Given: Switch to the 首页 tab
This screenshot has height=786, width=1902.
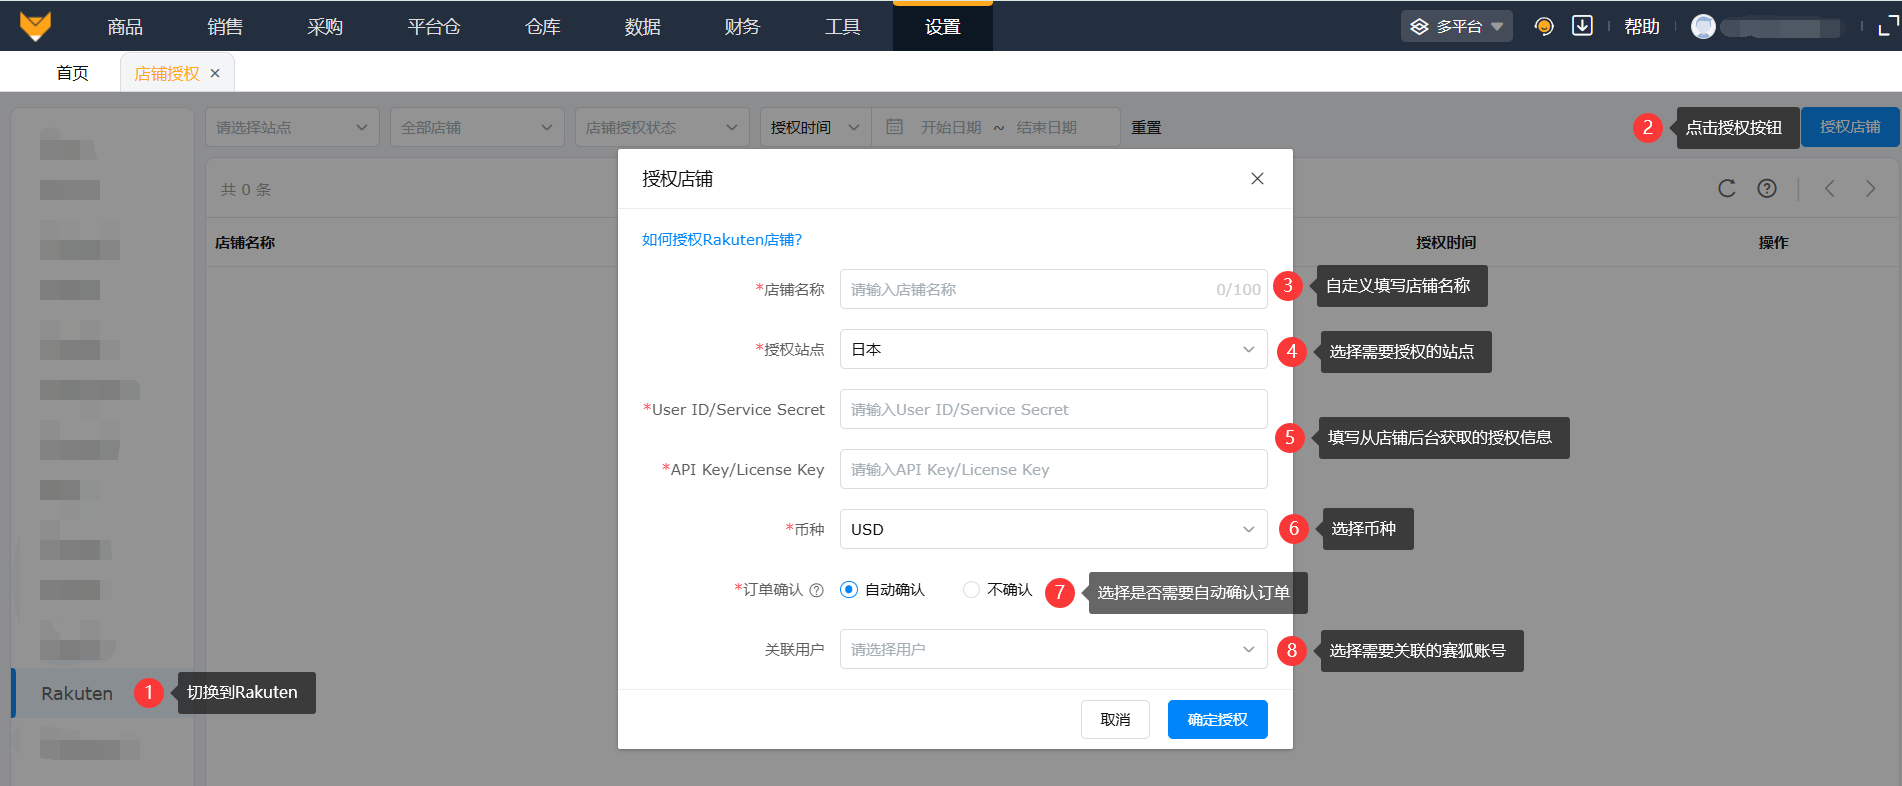Looking at the screenshot, I should (x=72, y=73).
